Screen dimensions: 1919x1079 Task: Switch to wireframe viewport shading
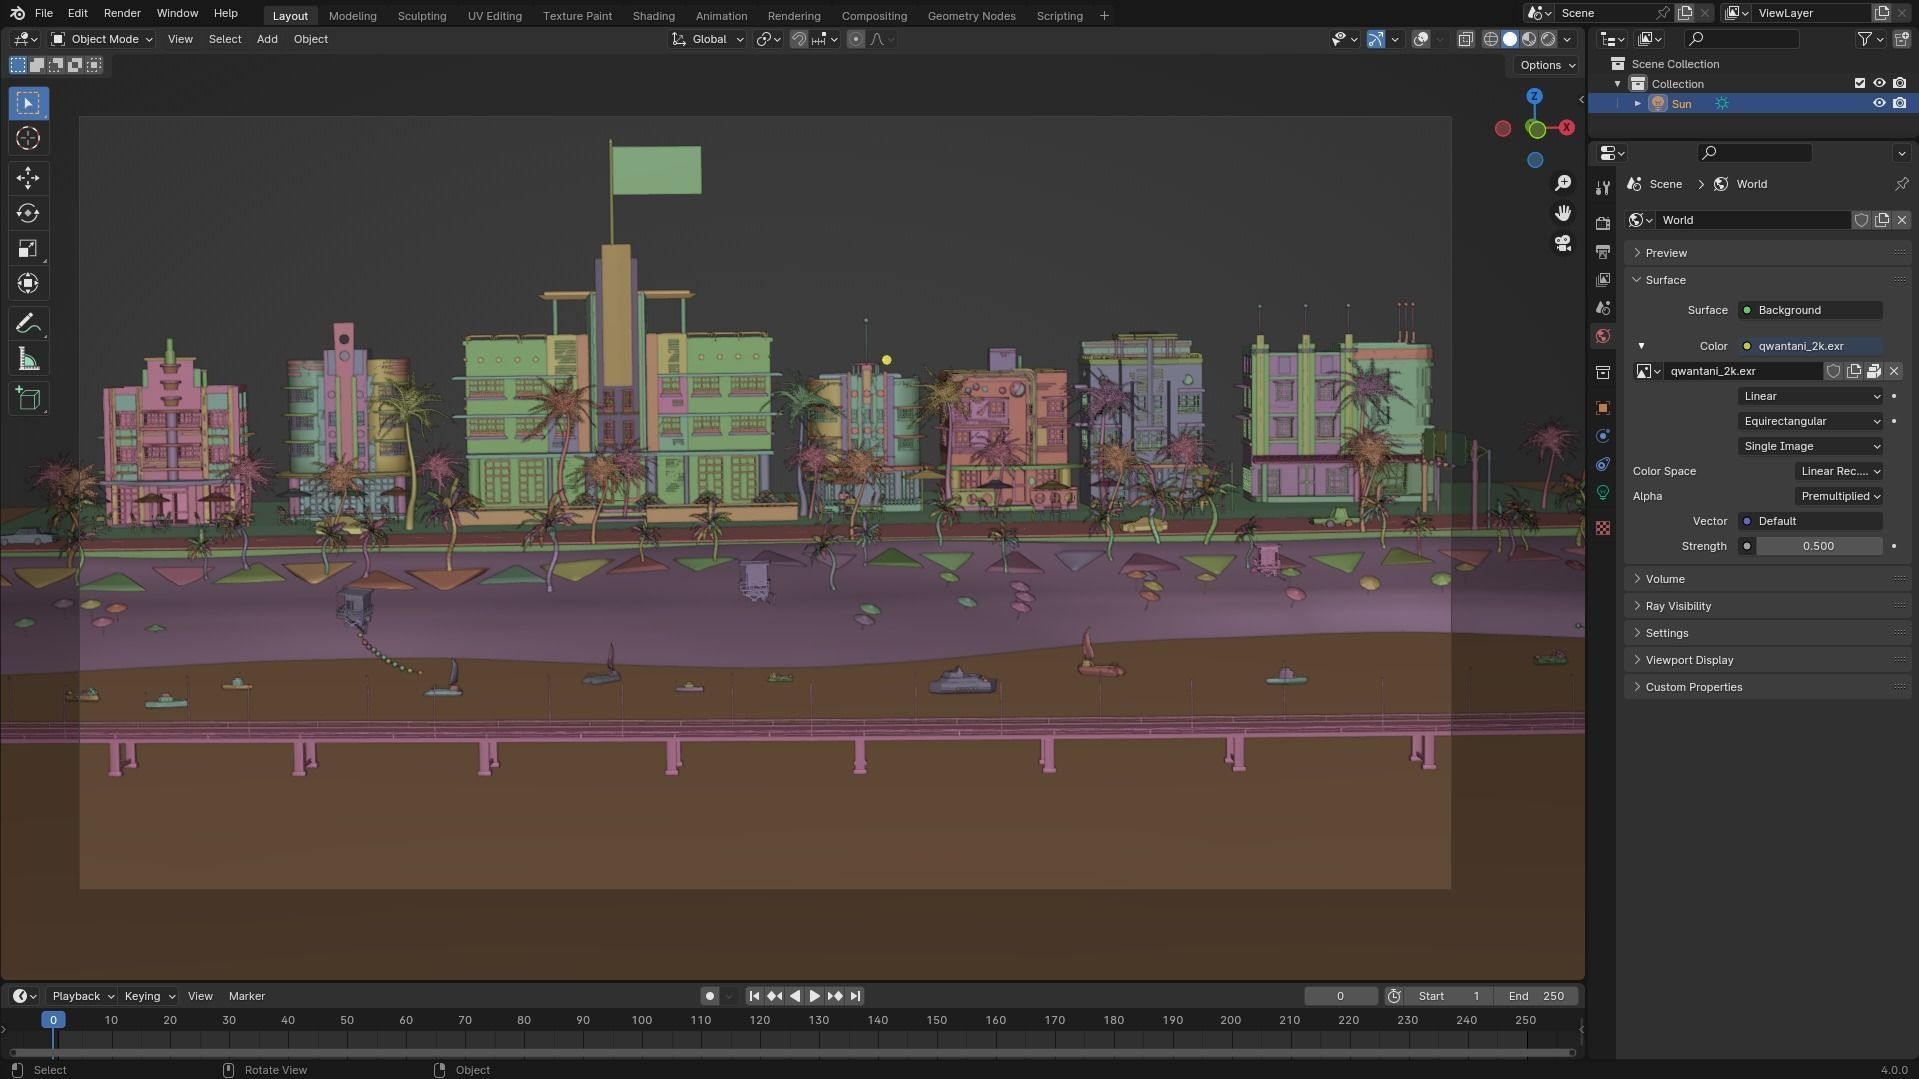click(1490, 39)
